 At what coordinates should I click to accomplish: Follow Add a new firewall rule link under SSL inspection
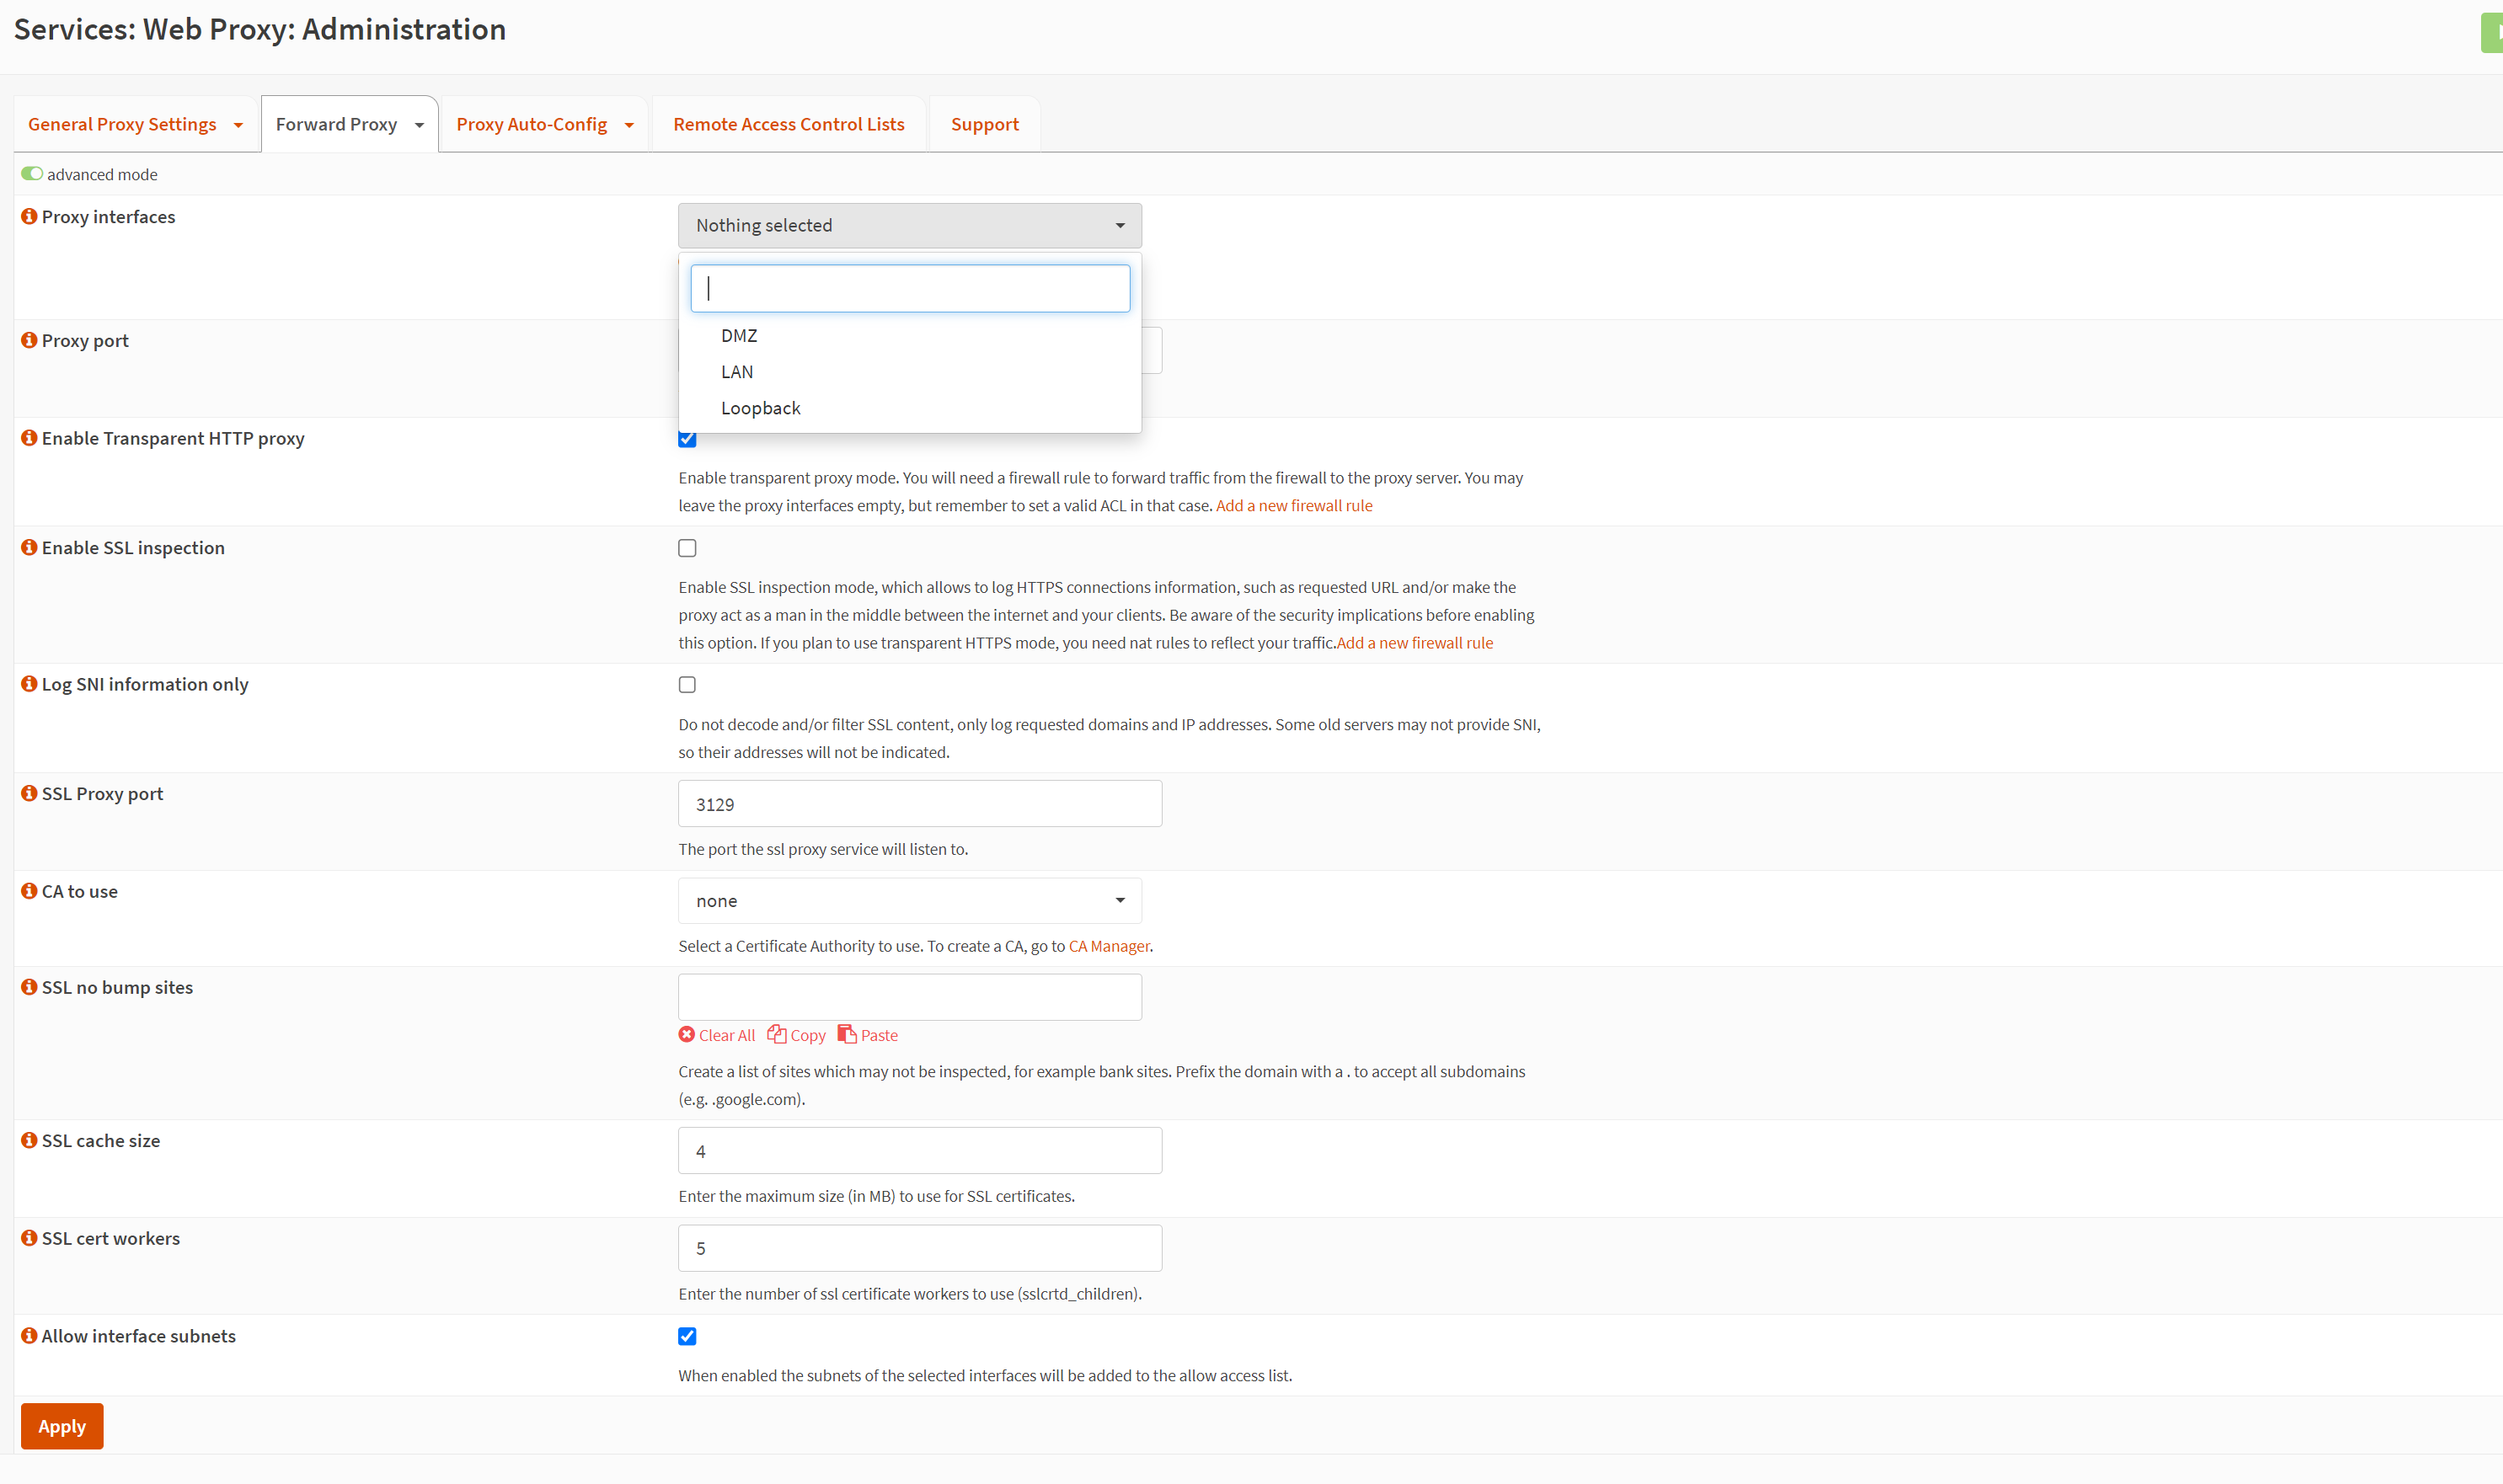[1415, 643]
